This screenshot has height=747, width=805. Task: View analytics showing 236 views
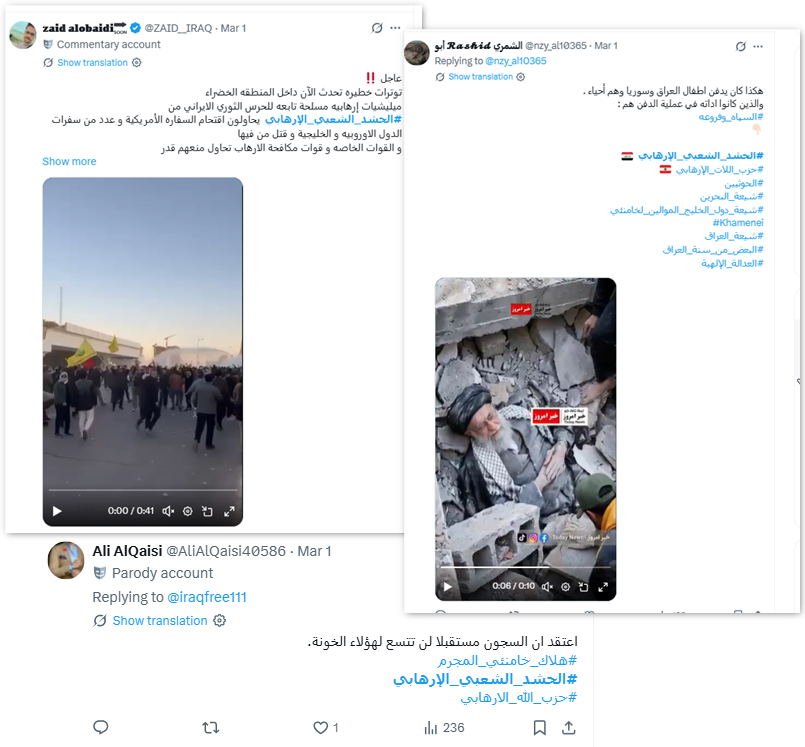pyautogui.click(x=444, y=727)
